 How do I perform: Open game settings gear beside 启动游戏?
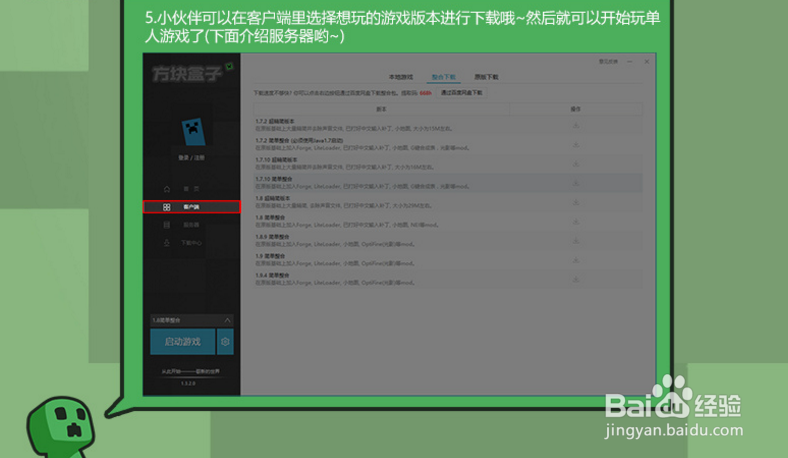(x=225, y=341)
